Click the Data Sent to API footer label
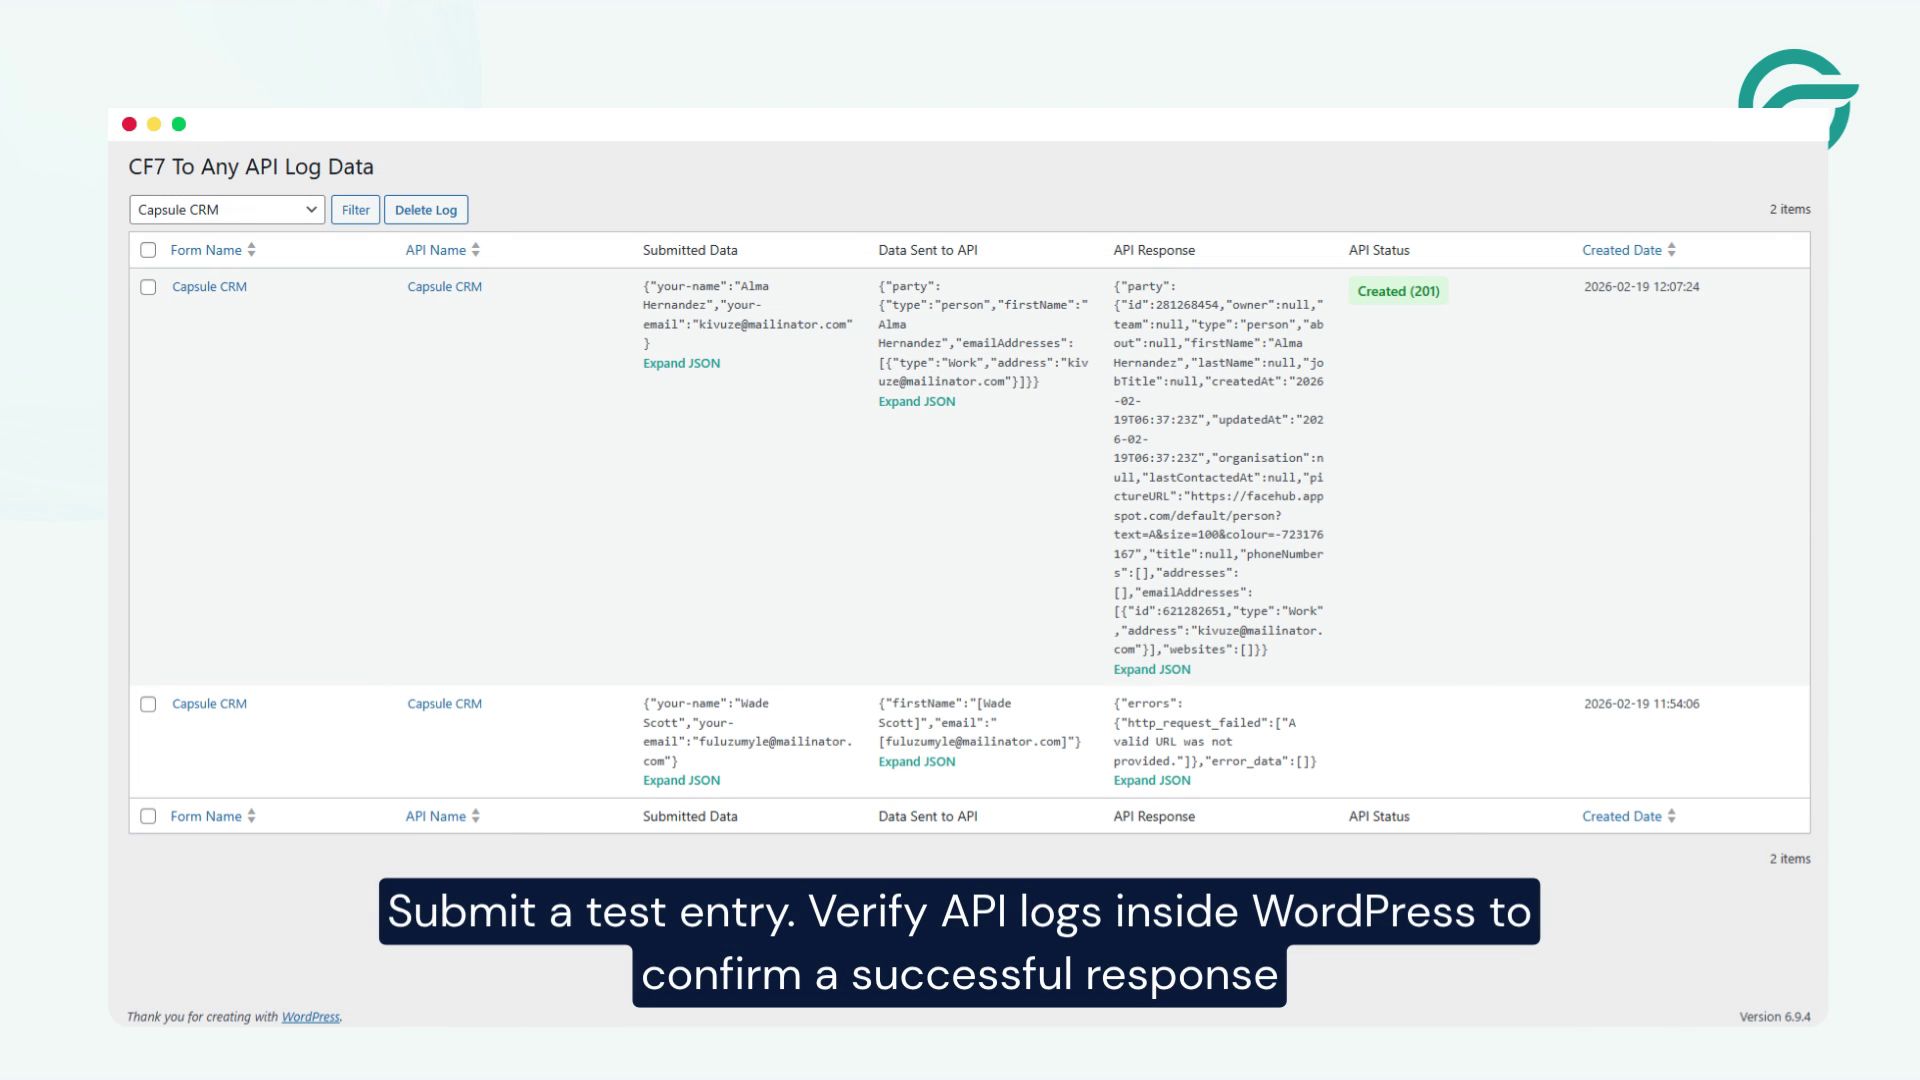This screenshot has width=1920, height=1080. 928,816
